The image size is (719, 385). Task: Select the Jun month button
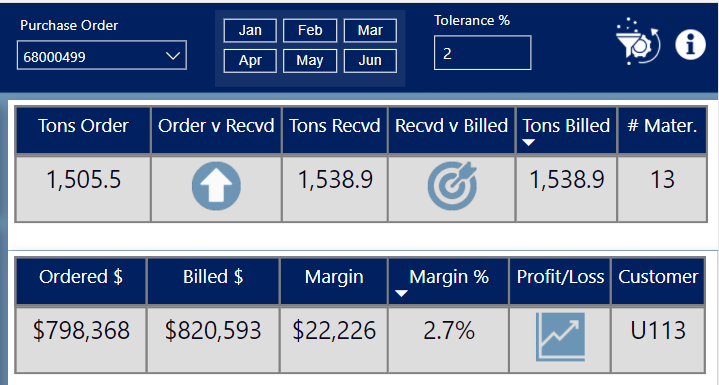[370, 60]
